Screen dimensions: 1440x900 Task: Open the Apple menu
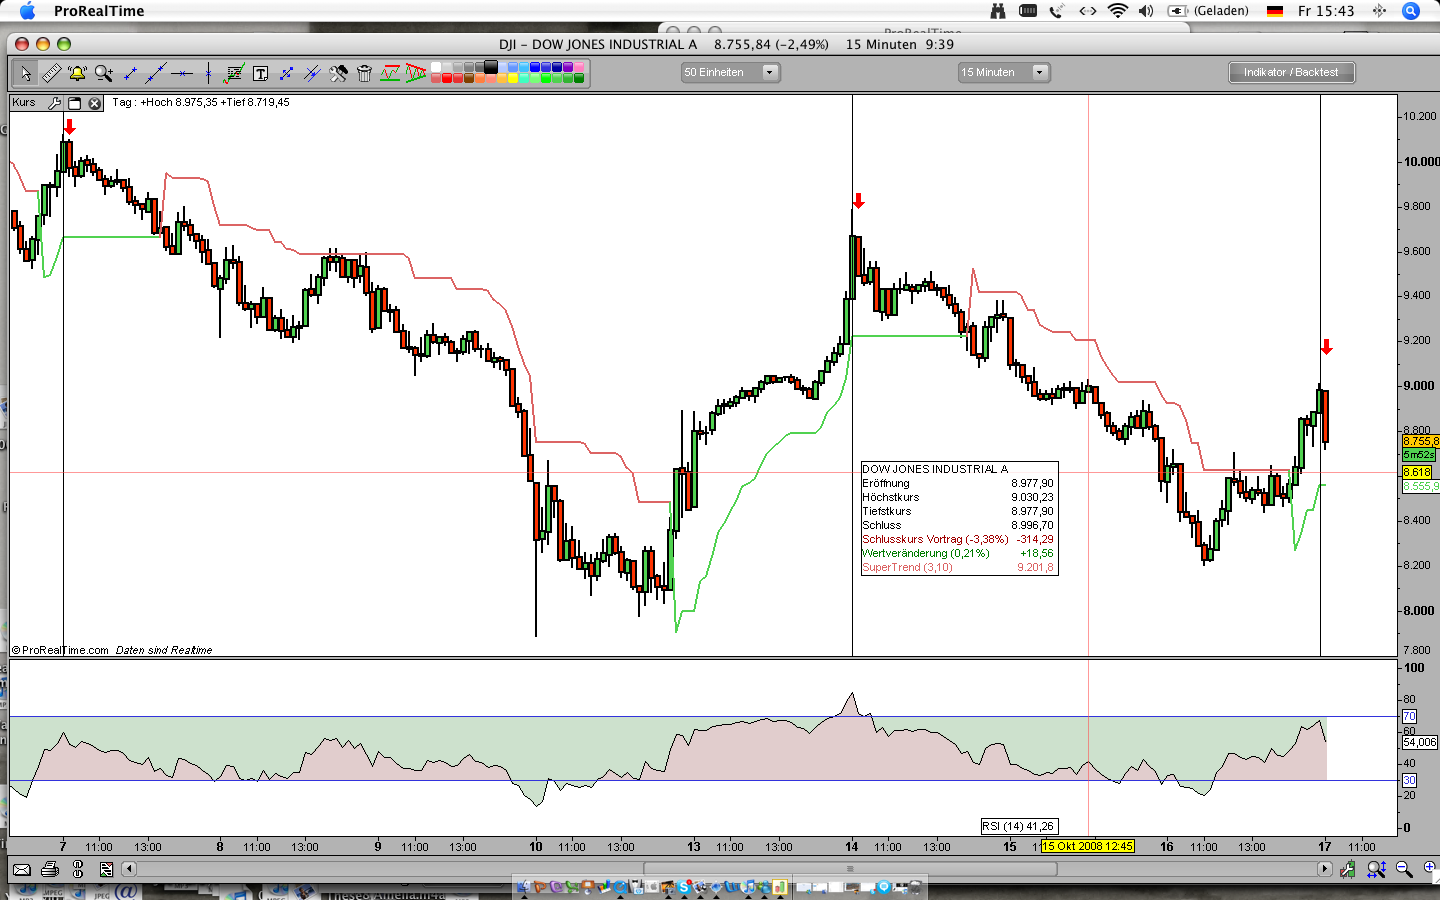click(27, 11)
